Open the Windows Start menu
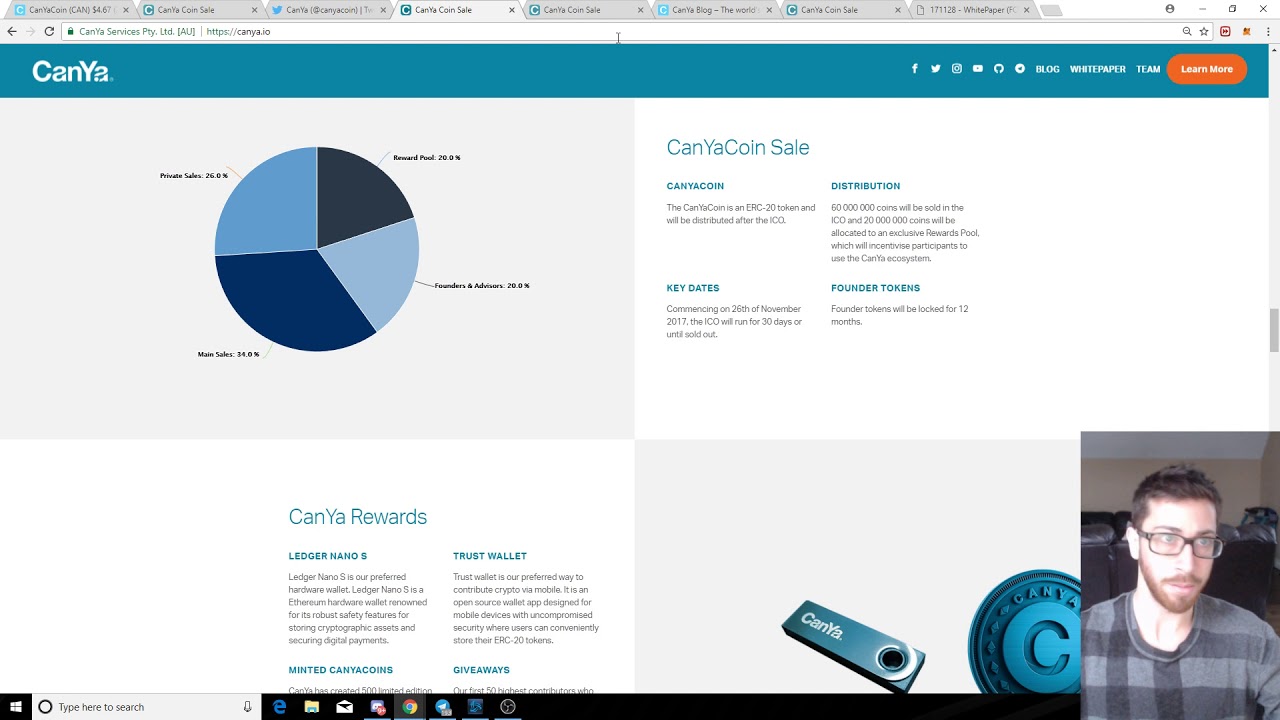Viewport: 1280px width, 720px height. pos(15,707)
